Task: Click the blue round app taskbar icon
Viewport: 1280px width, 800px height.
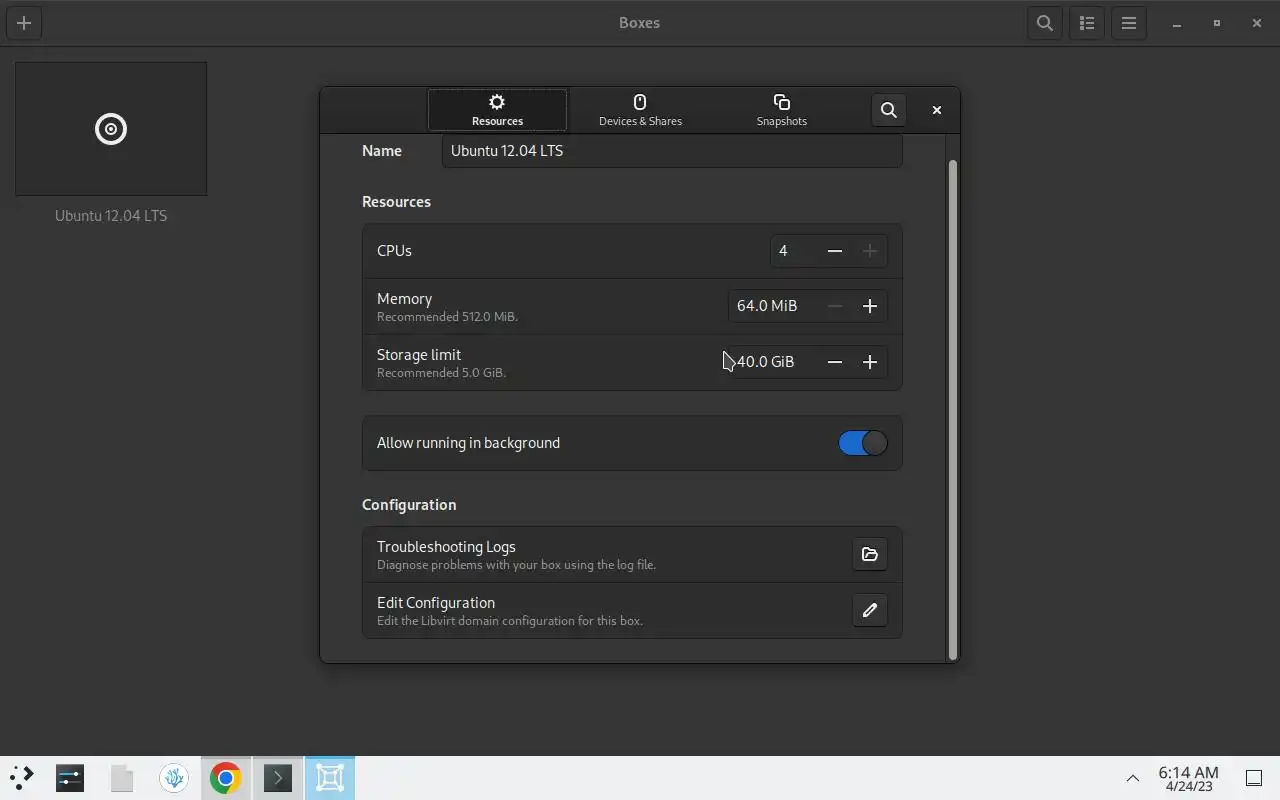Action: [x=174, y=777]
